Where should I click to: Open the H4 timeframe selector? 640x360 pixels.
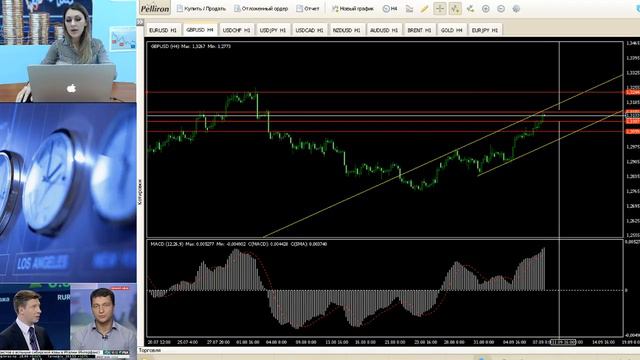click(x=390, y=8)
